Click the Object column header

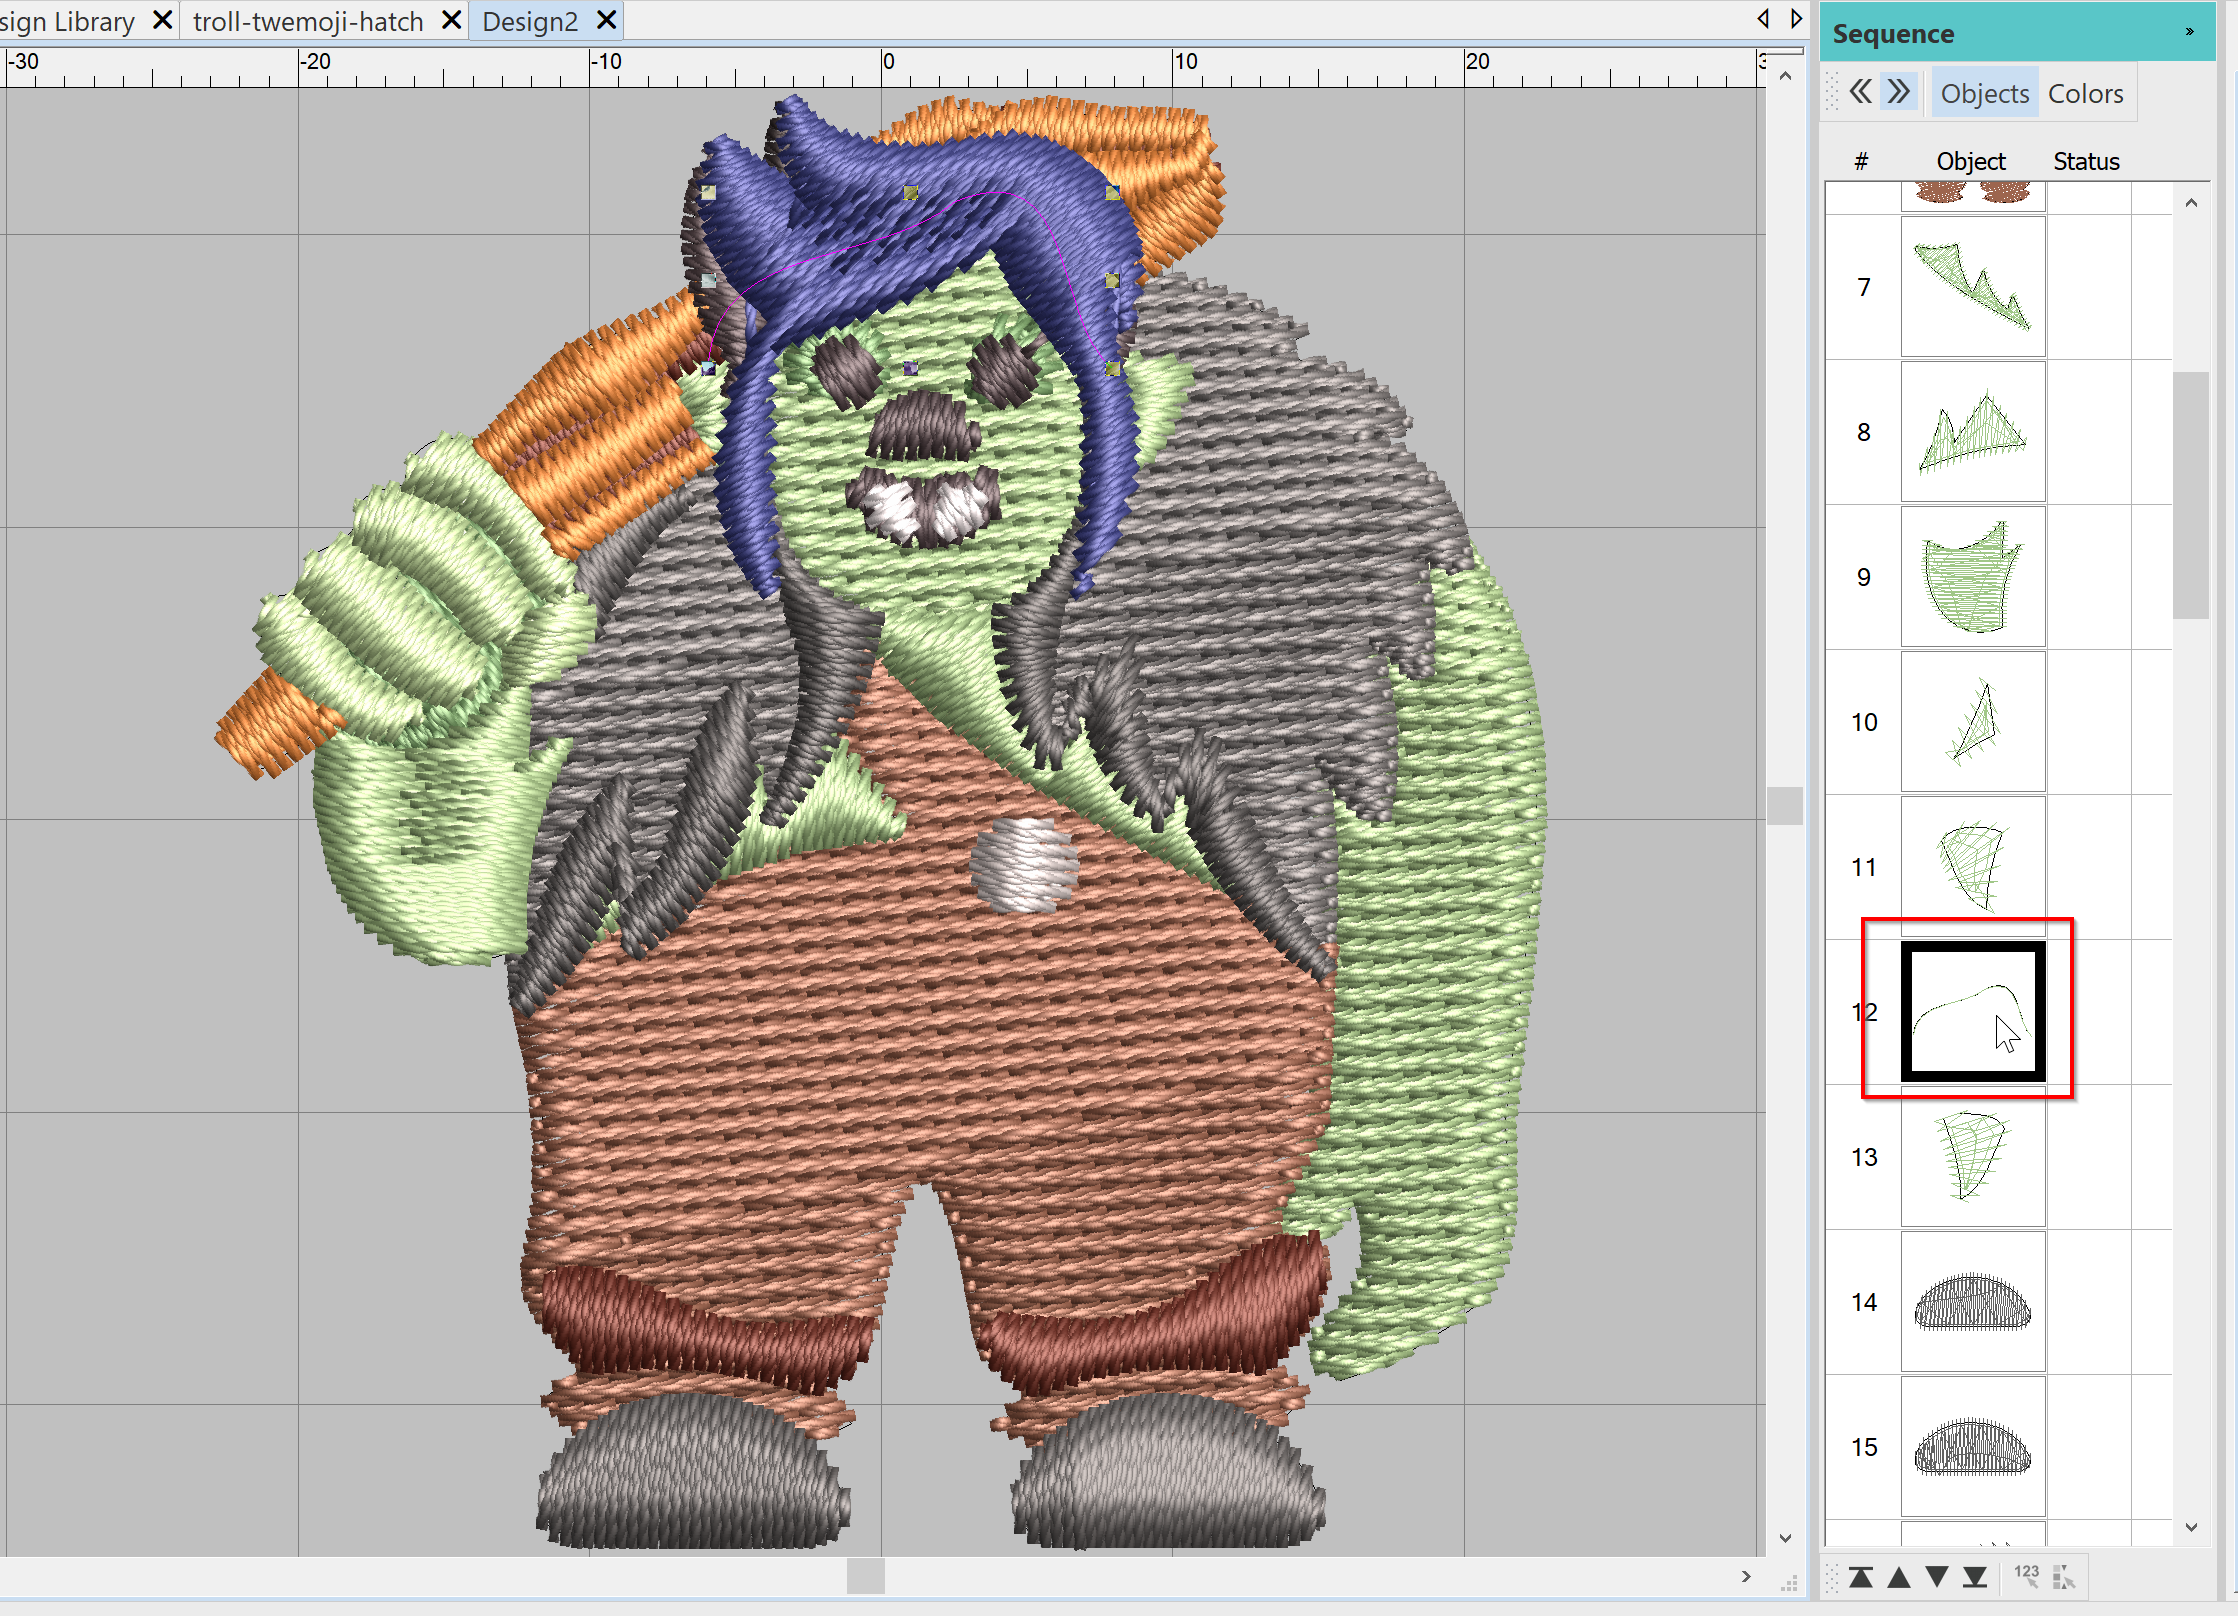click(1970, 161)
